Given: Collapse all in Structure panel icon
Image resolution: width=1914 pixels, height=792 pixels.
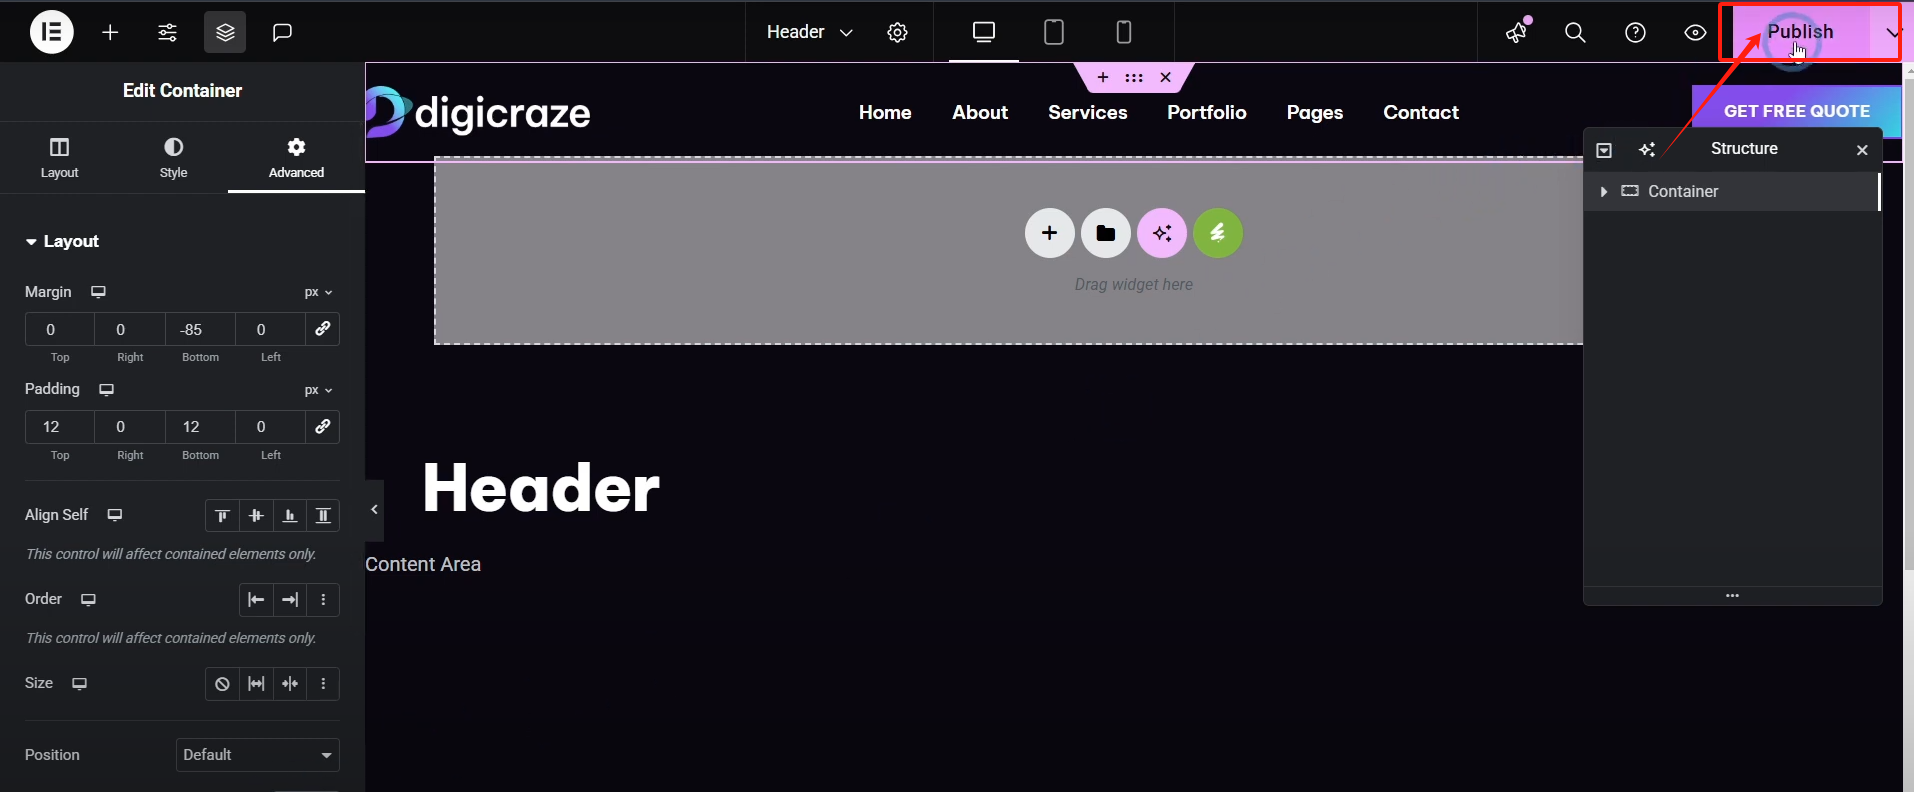Looking at the screenshot, I should [1604, 150].
